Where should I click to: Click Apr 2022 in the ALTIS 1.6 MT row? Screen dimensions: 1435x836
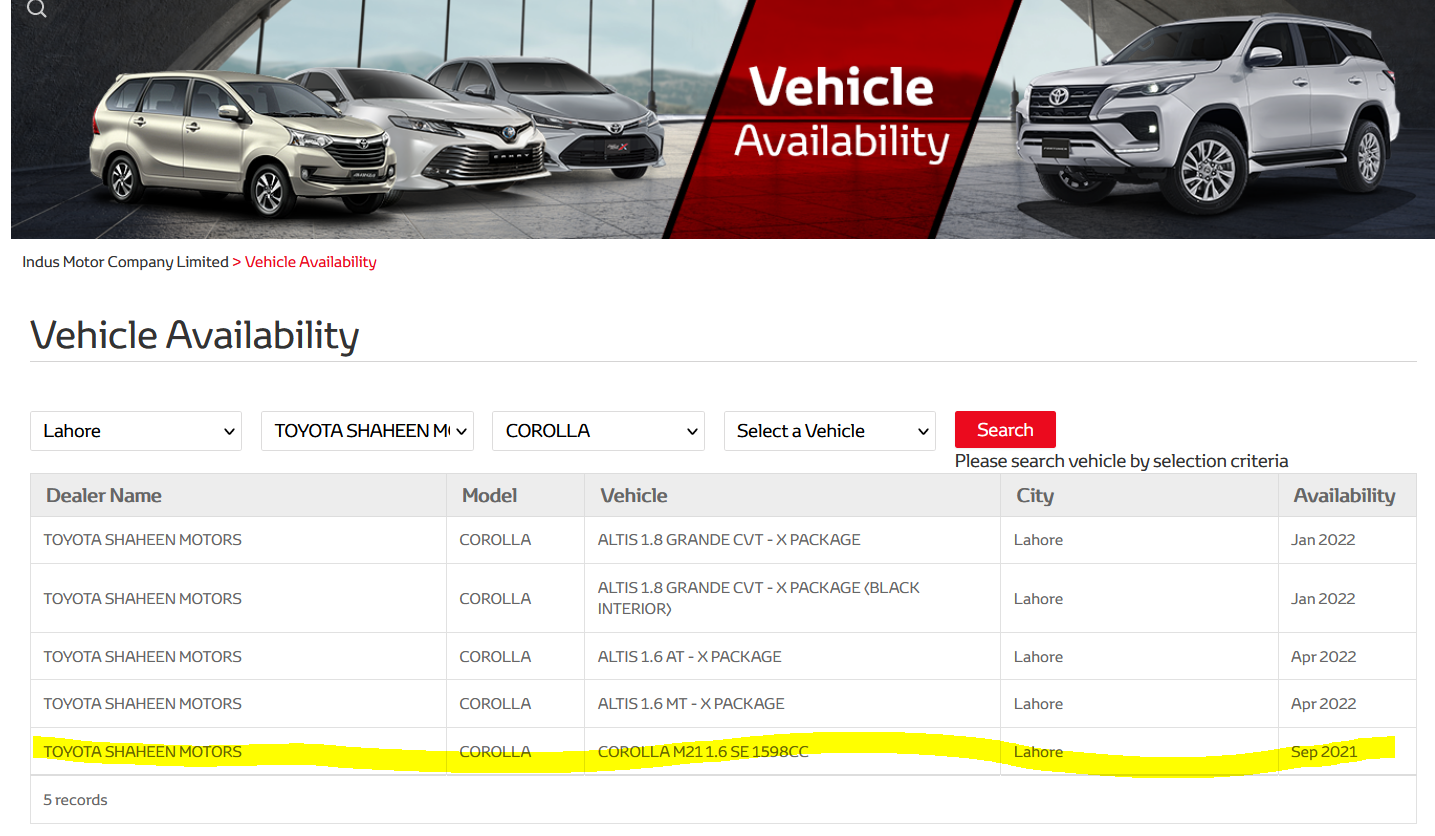tap(1323, 704)
